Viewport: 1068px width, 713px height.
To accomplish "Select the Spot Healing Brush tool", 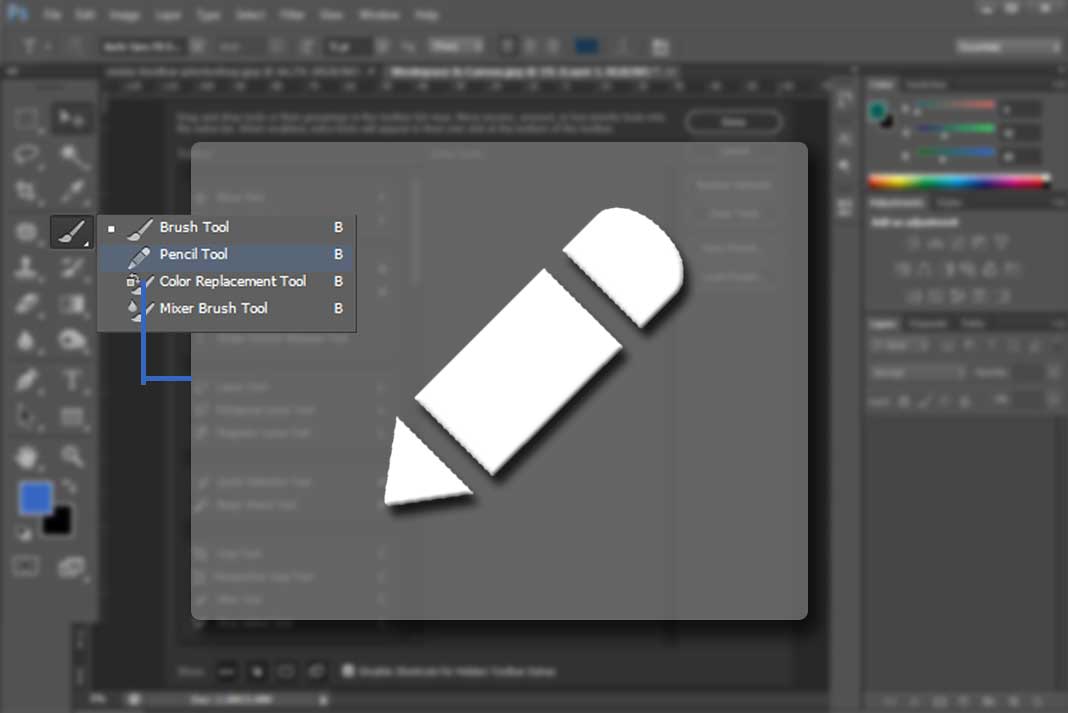I will click(x=27, y=232).
